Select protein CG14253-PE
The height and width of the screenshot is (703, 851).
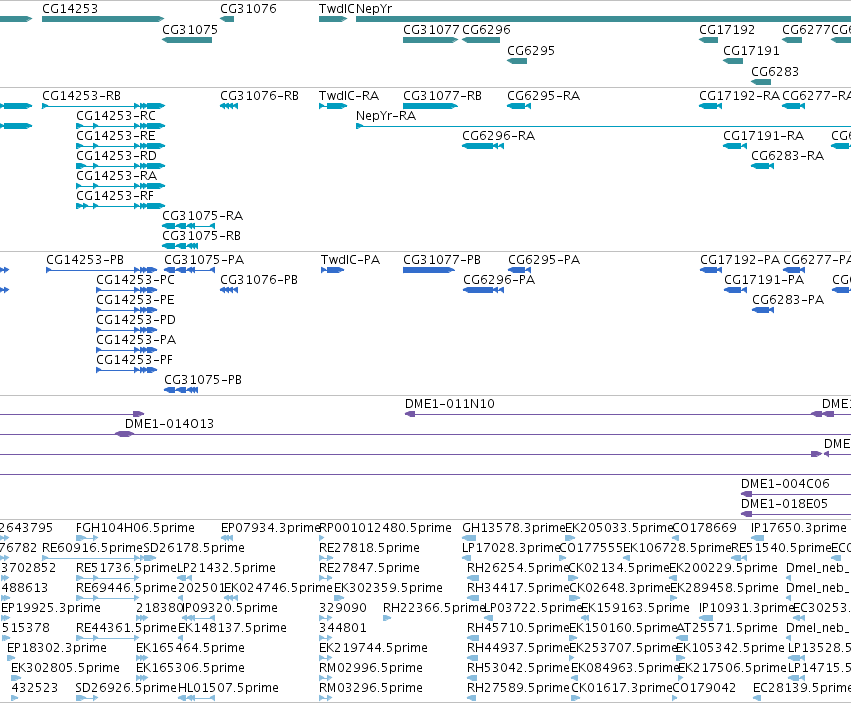coord(135,300)
